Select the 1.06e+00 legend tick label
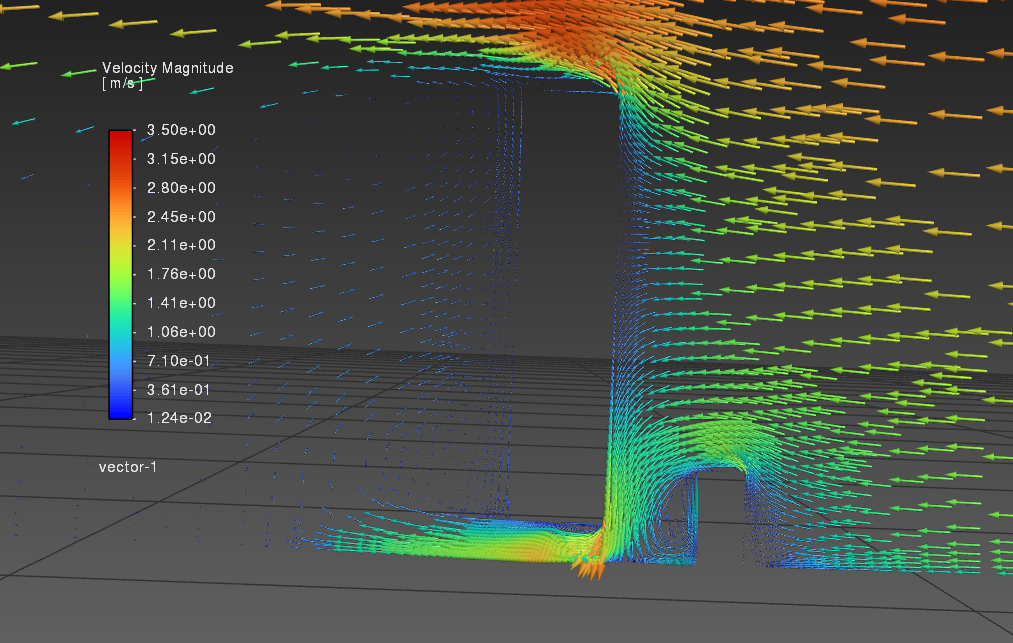Viewport: 1013px width, 643px height. tap(181, 332)
